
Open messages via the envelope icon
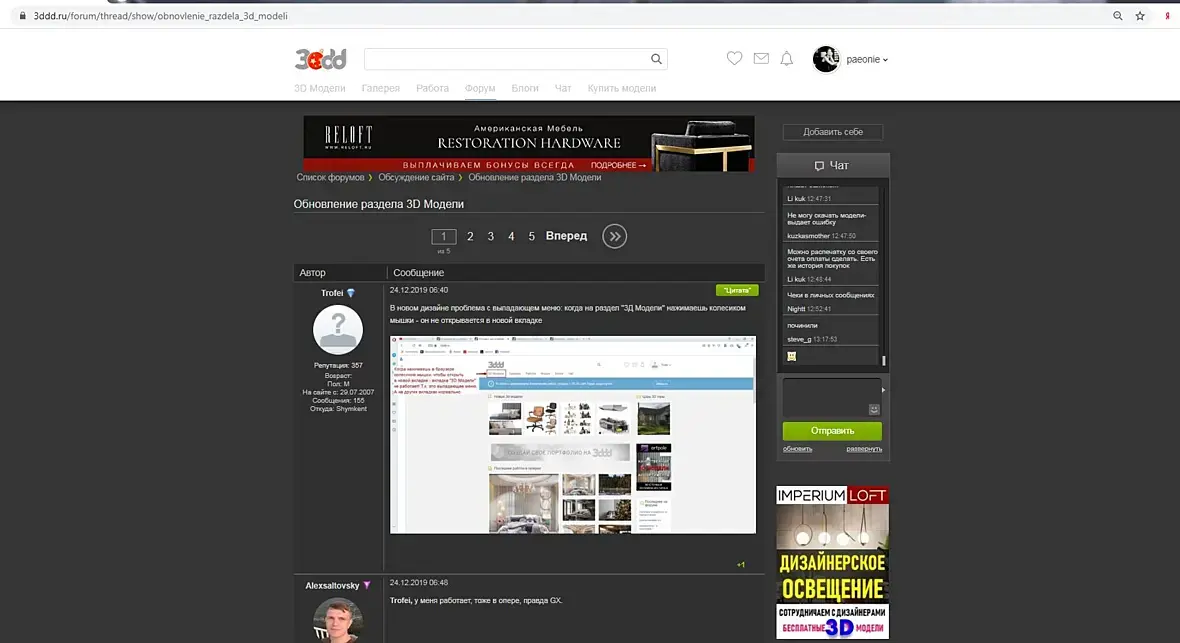click(761, 58)
